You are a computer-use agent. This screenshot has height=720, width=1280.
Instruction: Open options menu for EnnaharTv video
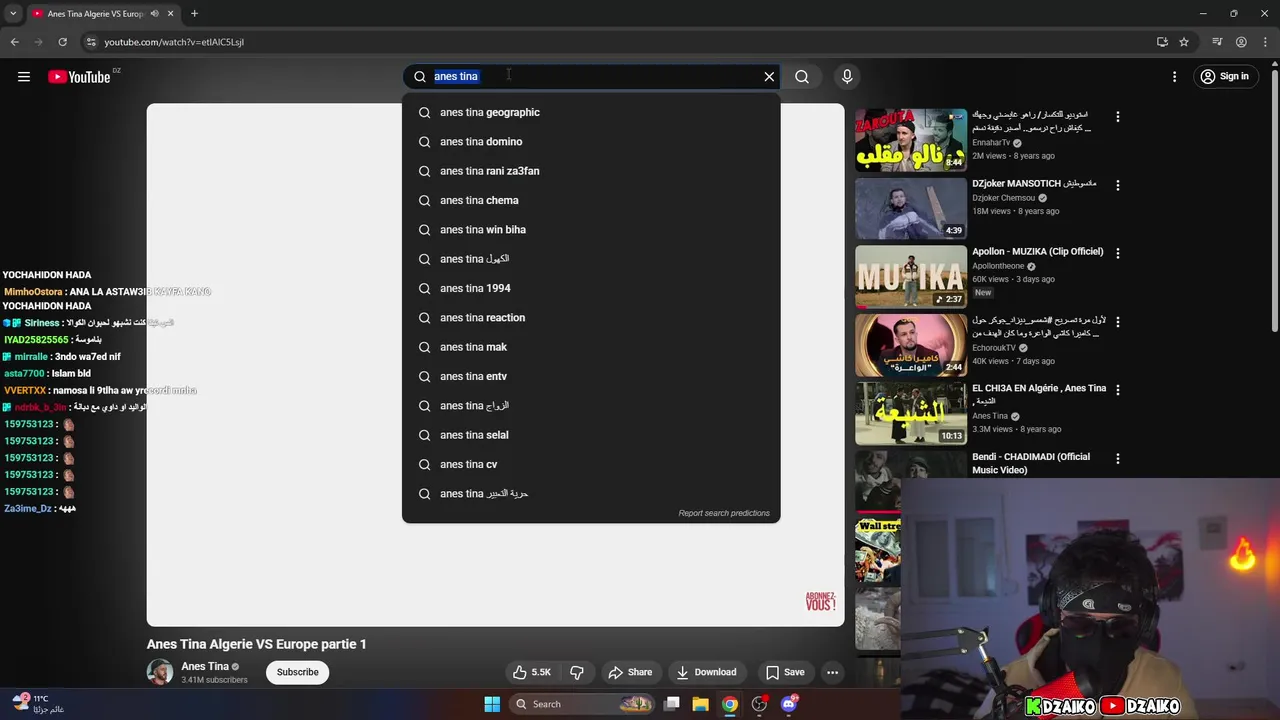click(x=1118, y=117)
